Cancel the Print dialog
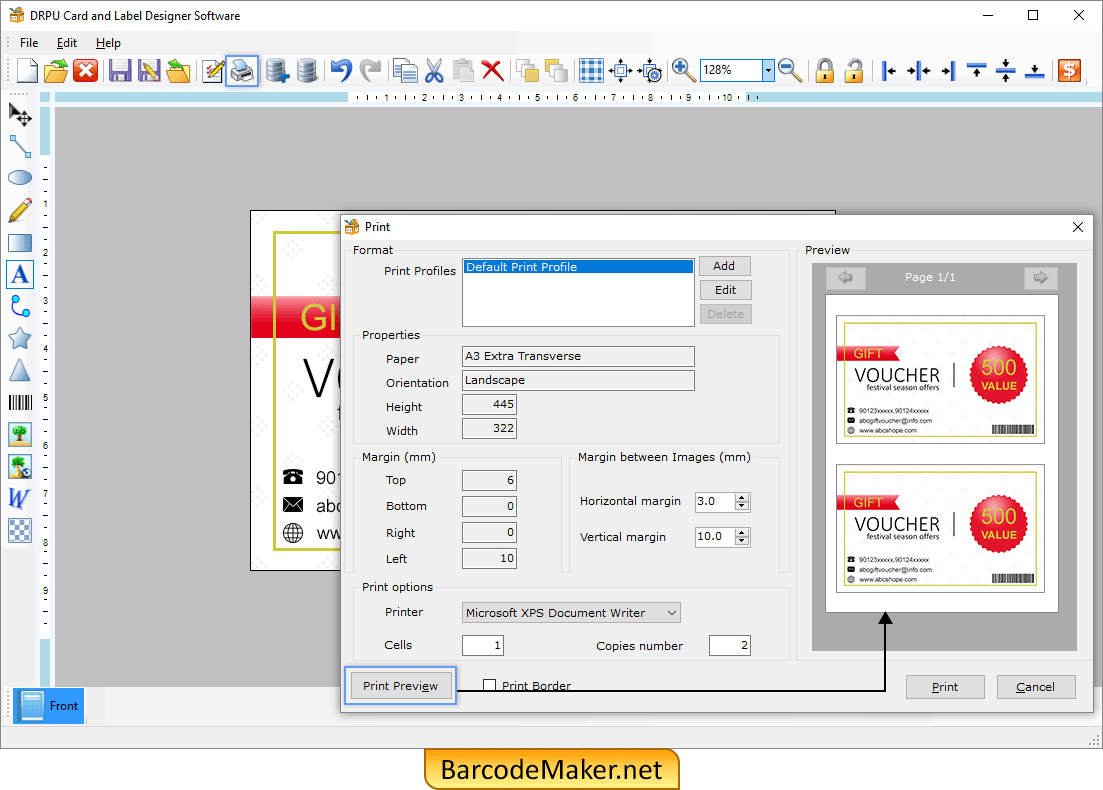1103x790 pixels. (1035, 687)
